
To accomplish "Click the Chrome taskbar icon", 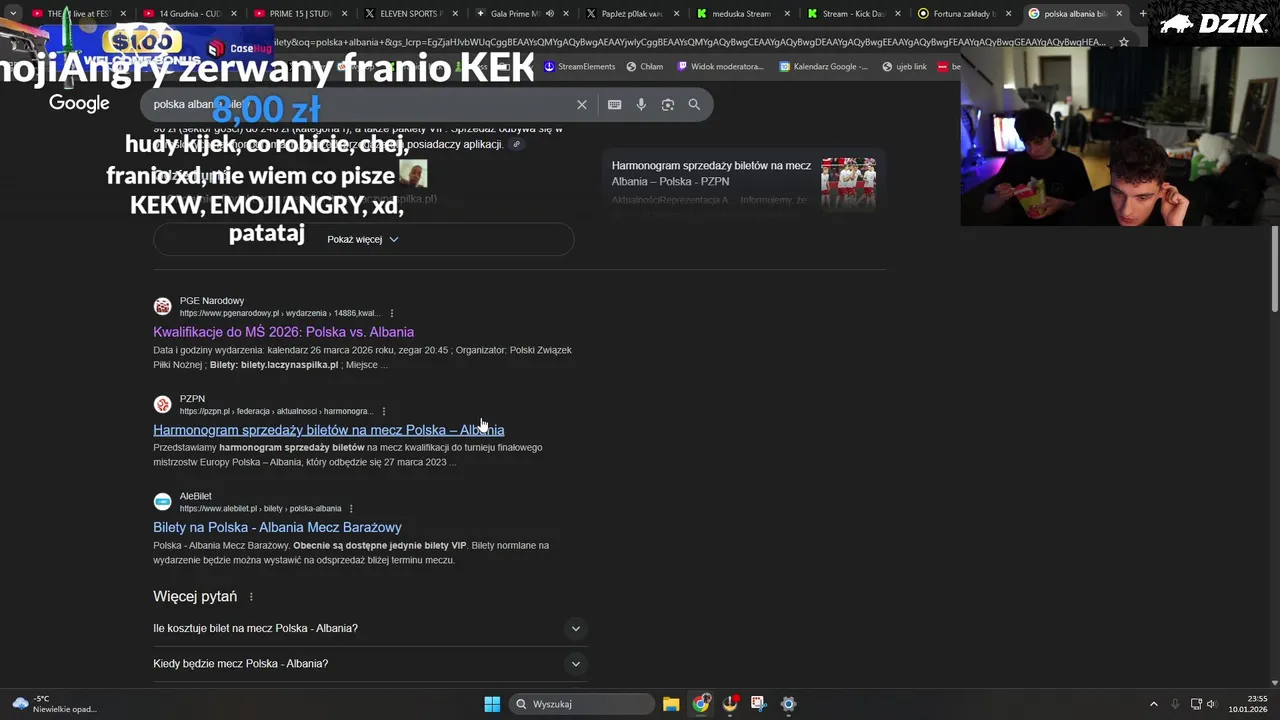I will tap(701, 704).
